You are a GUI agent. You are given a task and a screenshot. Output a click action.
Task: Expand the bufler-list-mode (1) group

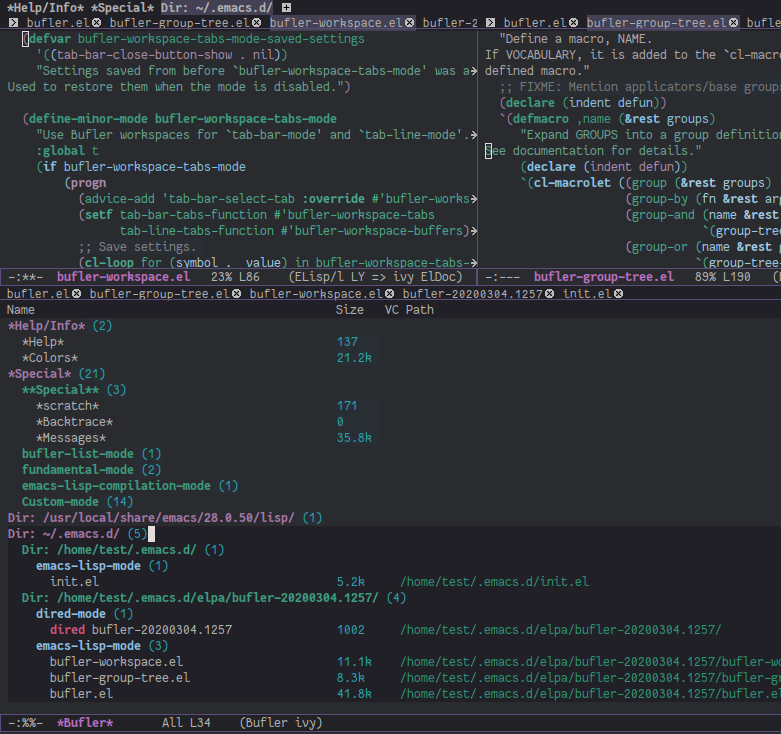point(91,454)
